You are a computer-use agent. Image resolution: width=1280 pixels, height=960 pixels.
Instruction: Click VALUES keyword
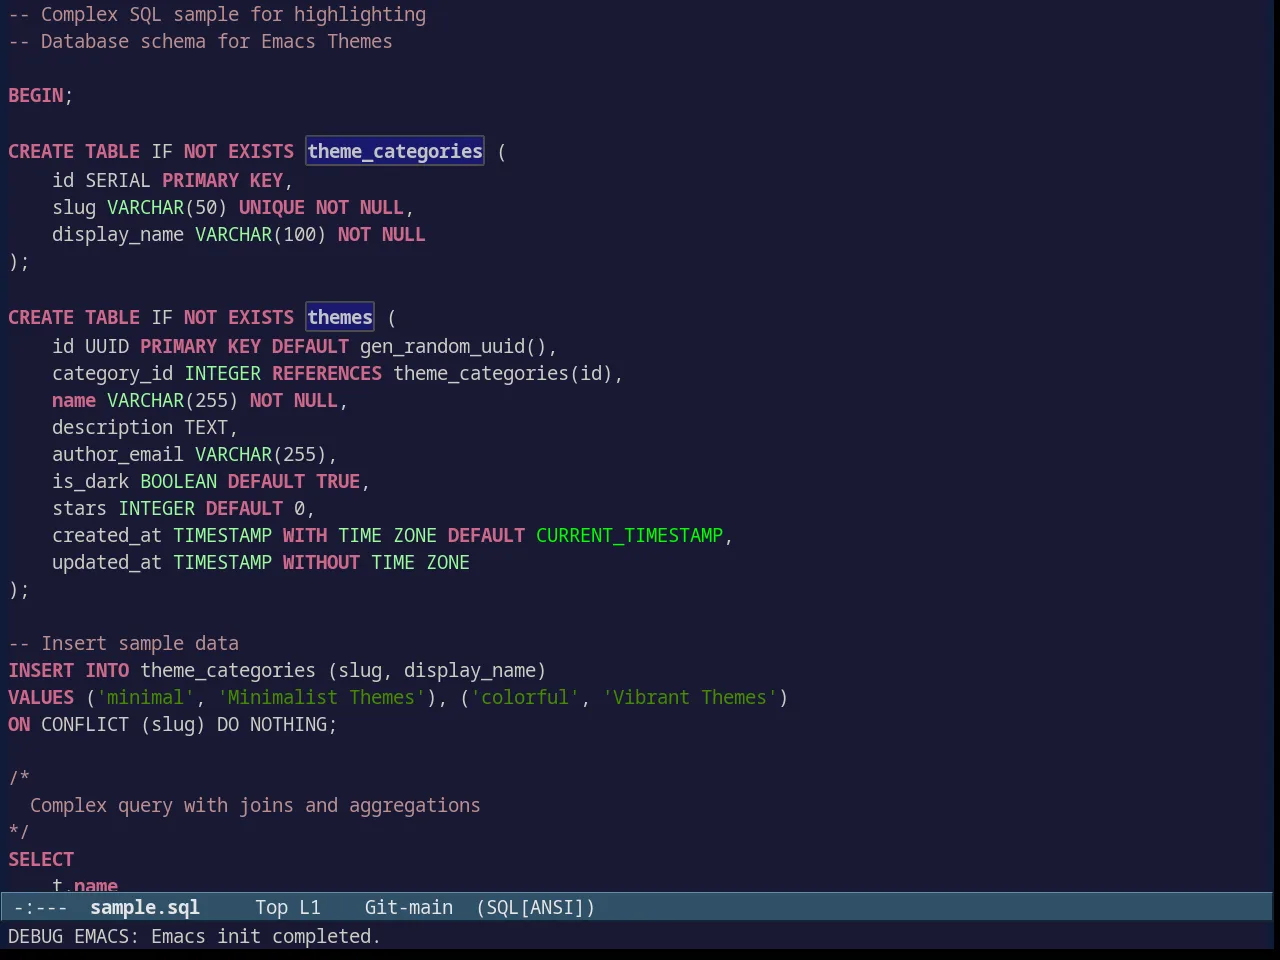tap(41, 697)
